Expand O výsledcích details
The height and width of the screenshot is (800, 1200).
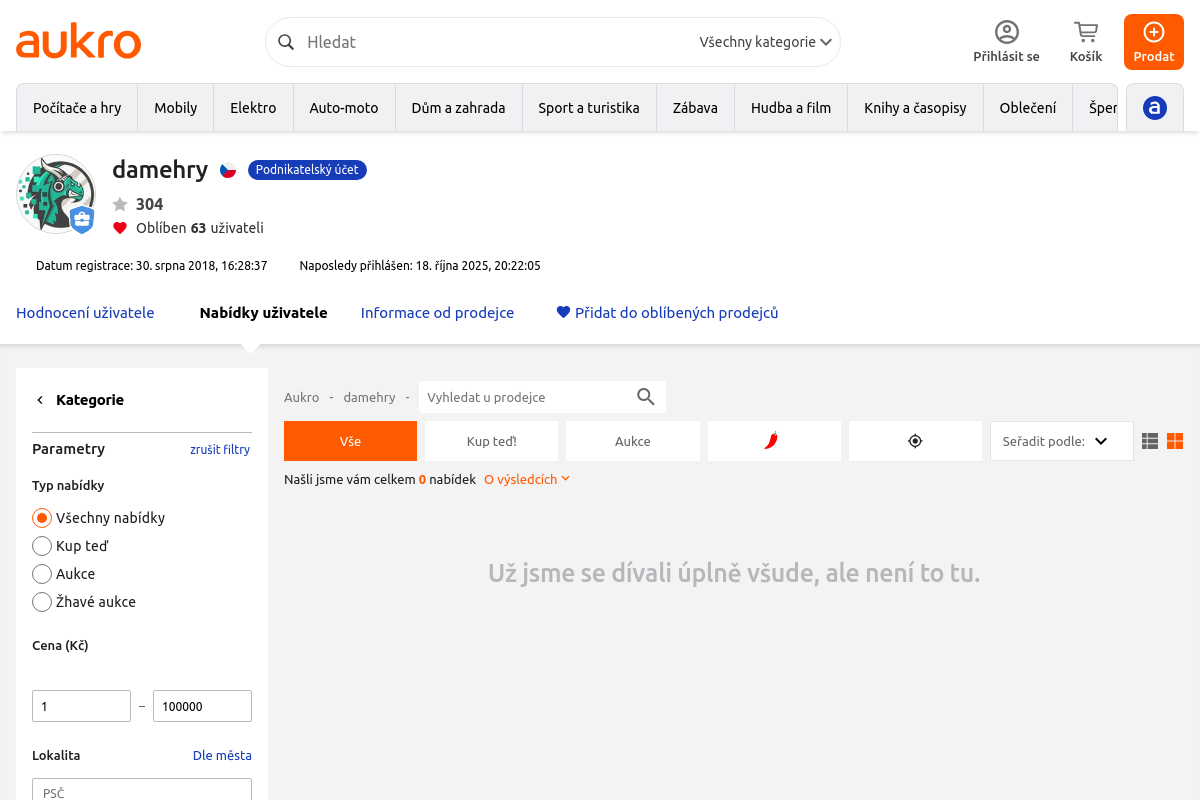point(527,480)
